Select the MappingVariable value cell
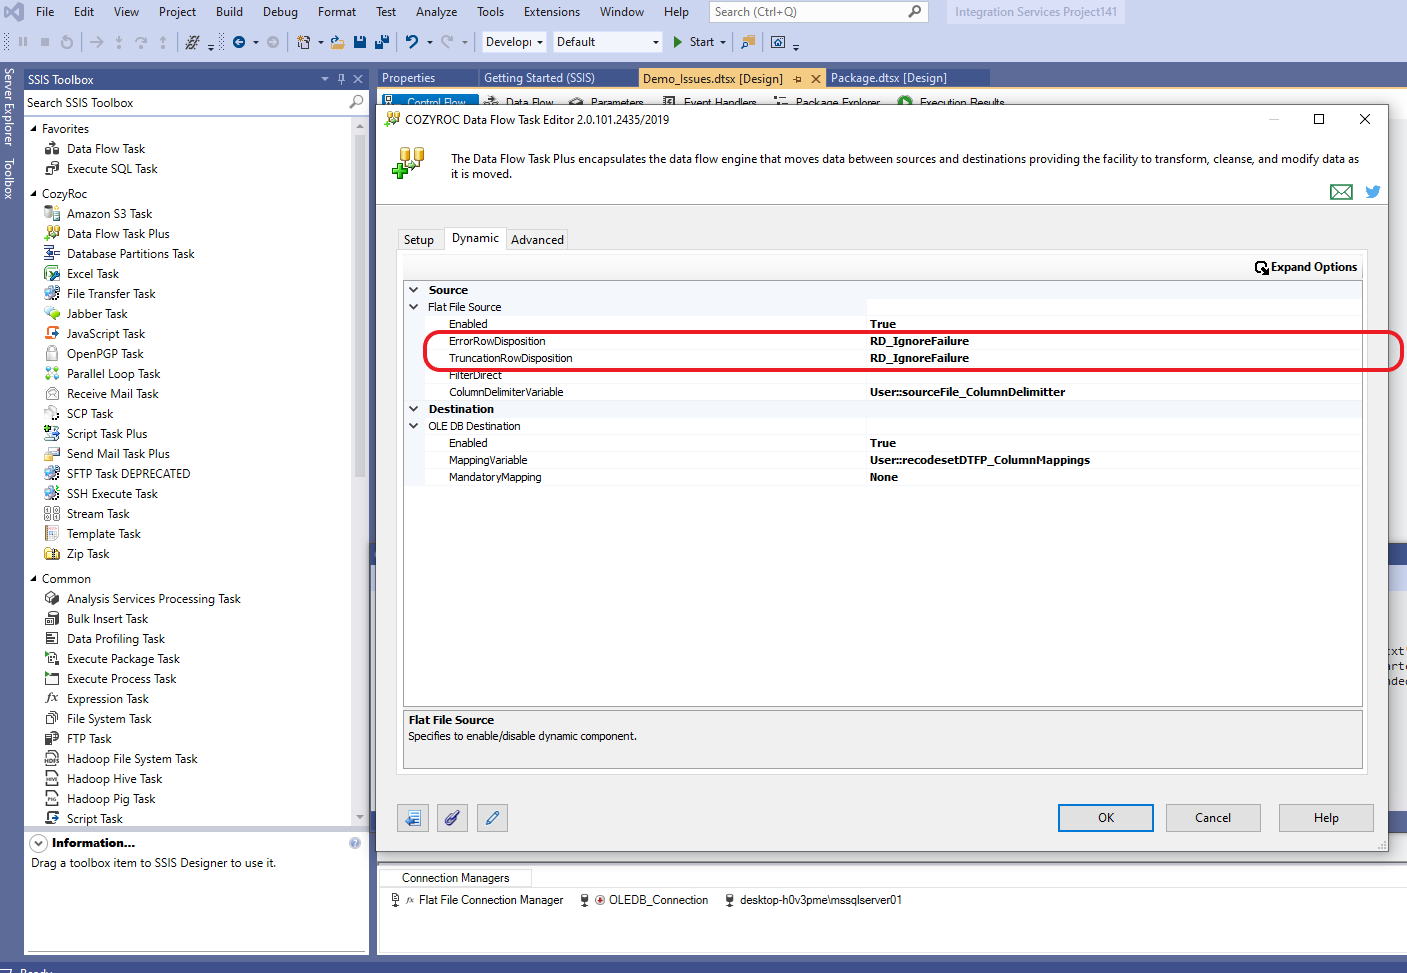The image size is (1407, 973). coord(1114,460)
